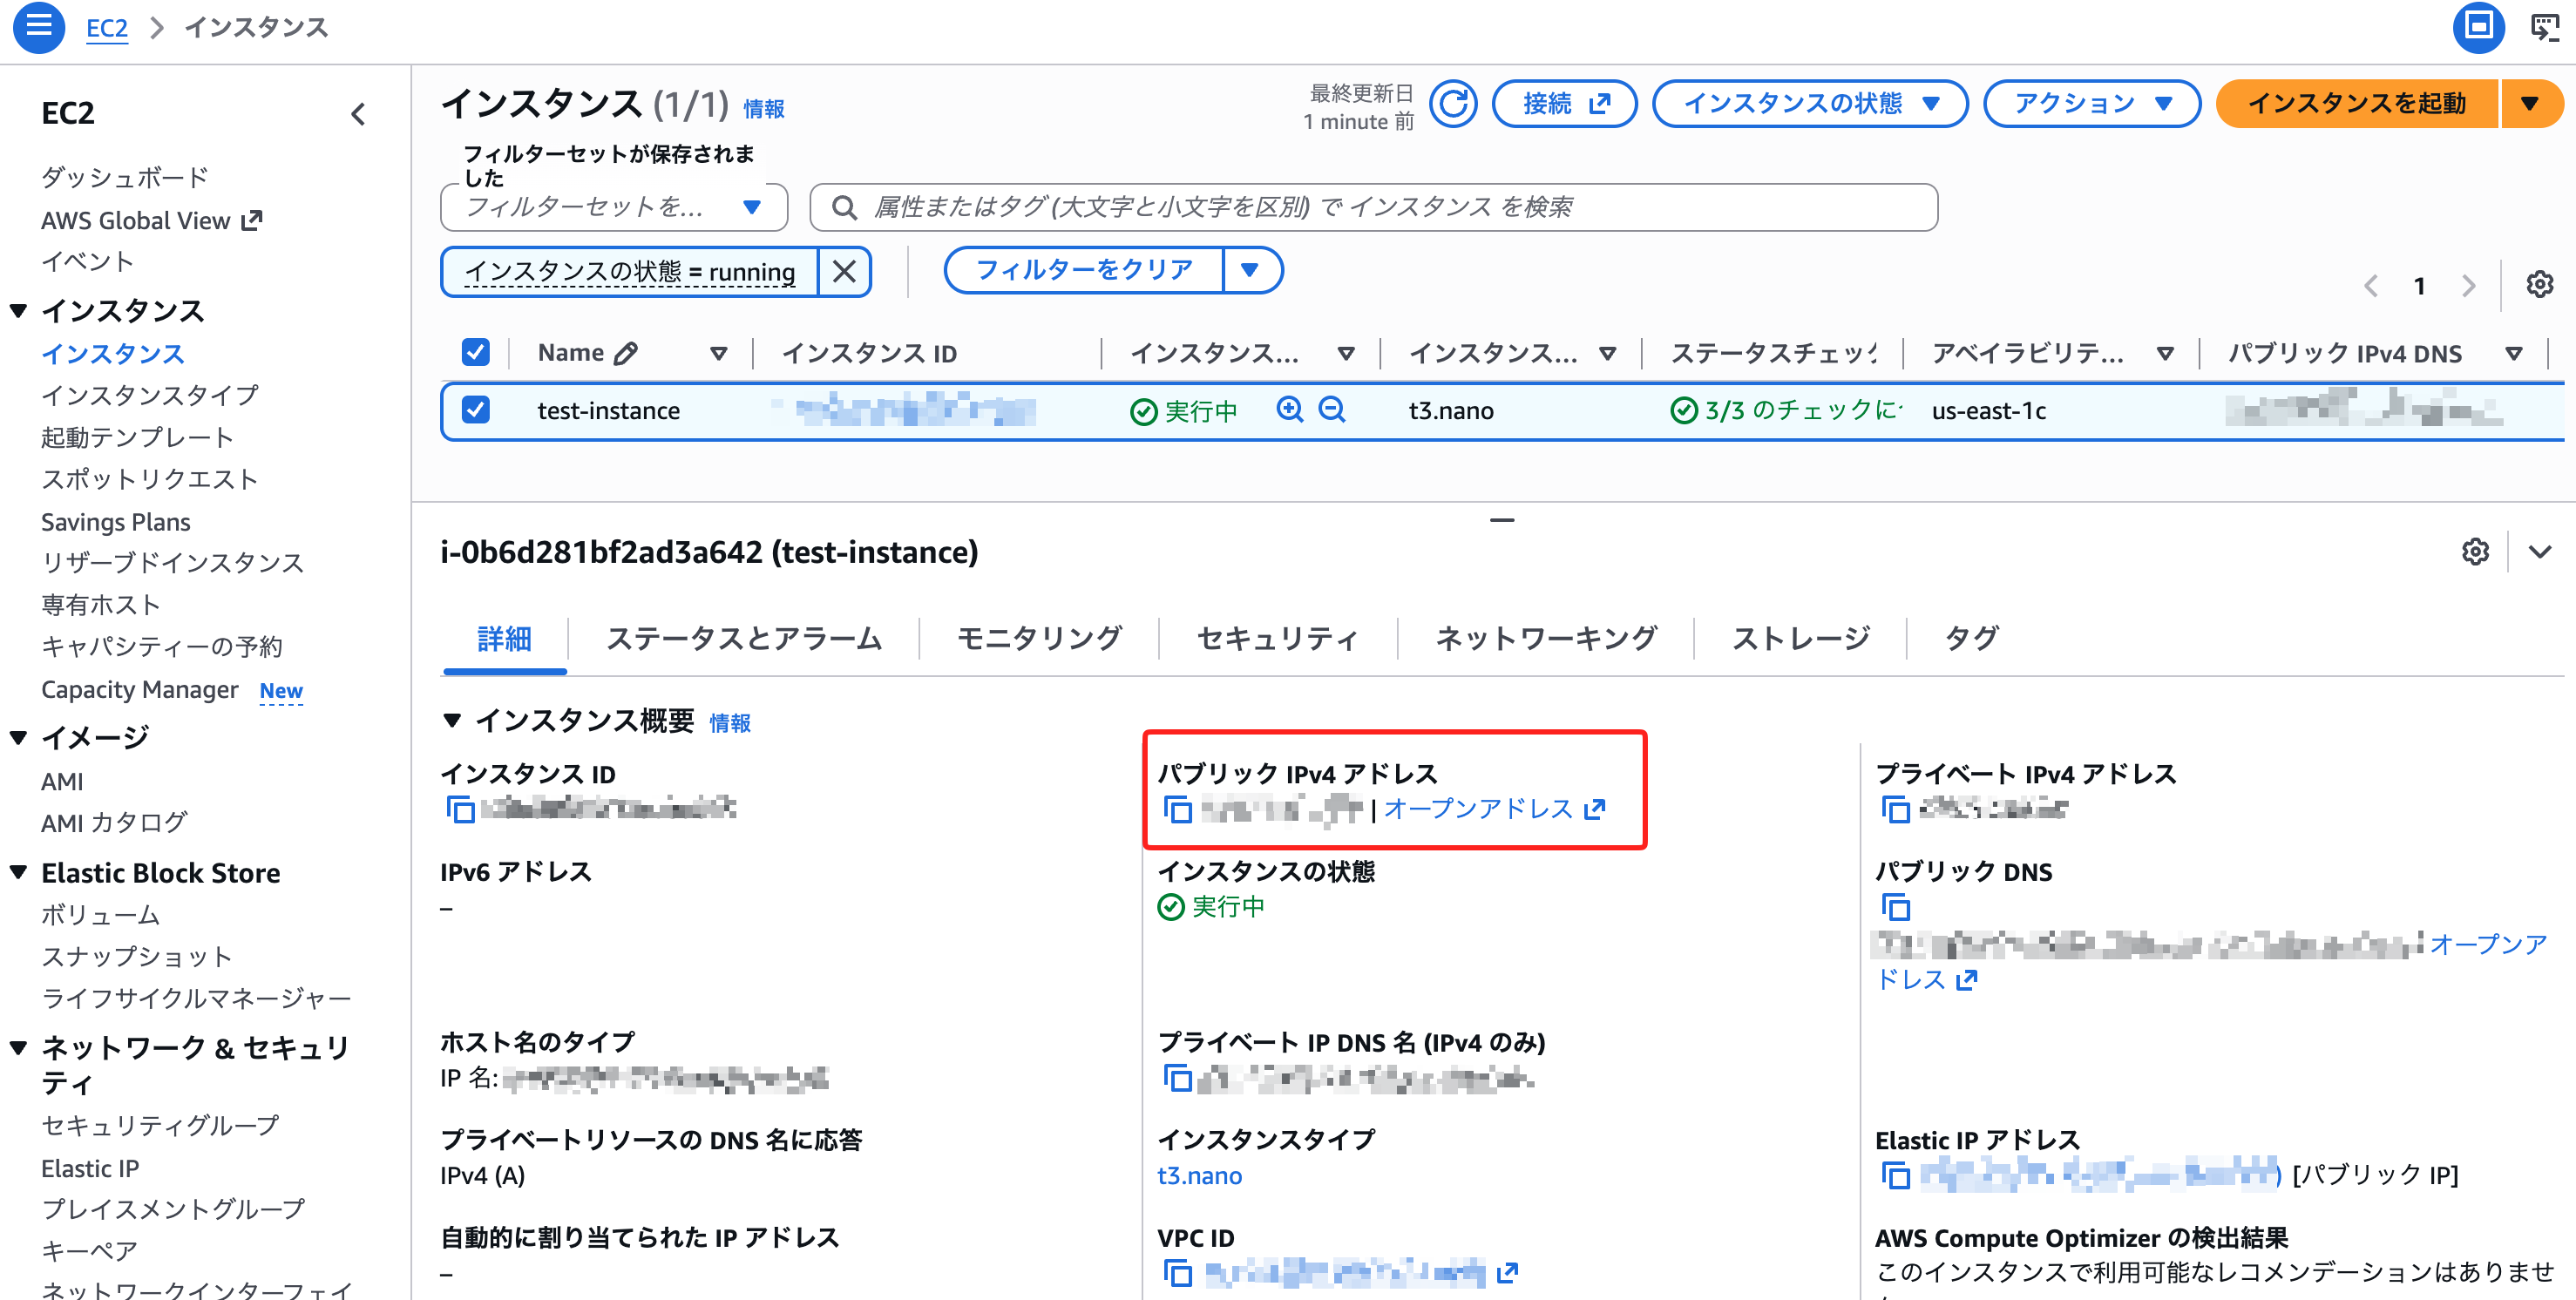
Task: Go to previous page of instances
Action: click(x=2371, y=286)
